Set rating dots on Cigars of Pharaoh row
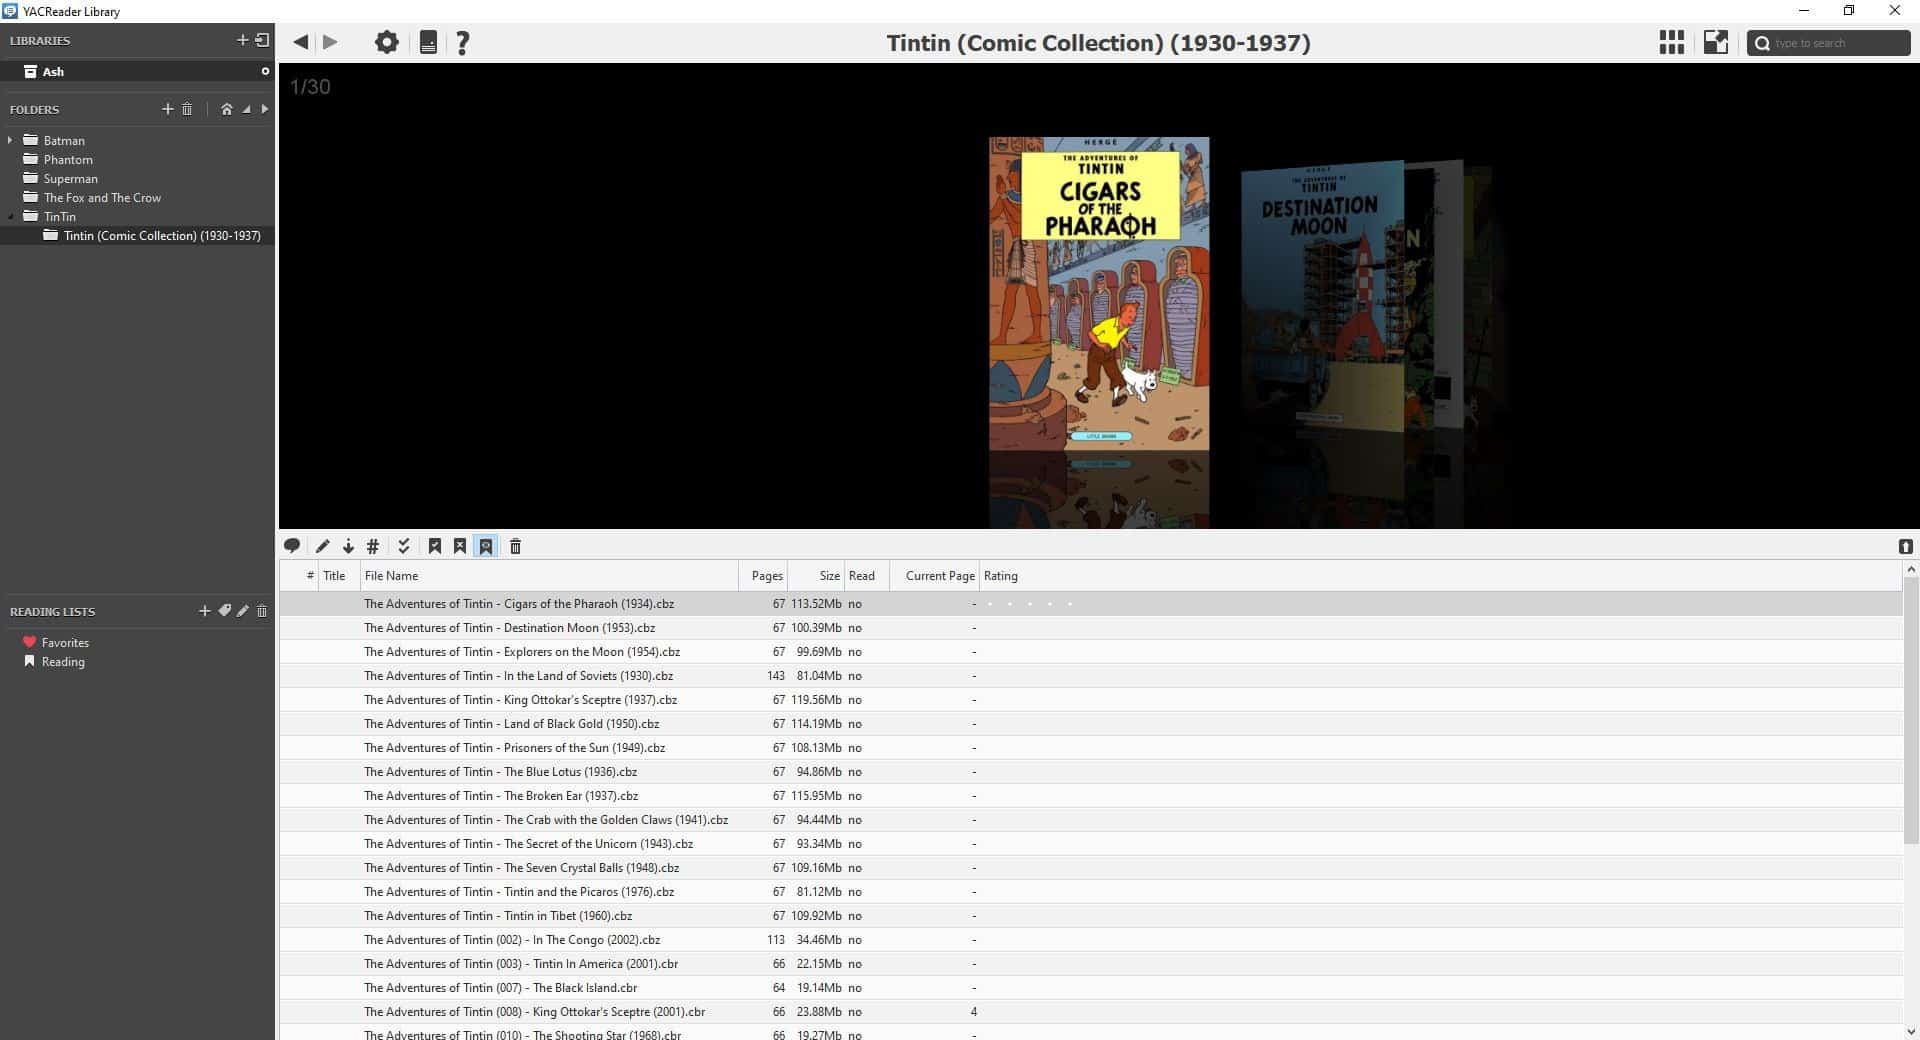Viewport: 1920px width, 1040px height. [1029, 603]
